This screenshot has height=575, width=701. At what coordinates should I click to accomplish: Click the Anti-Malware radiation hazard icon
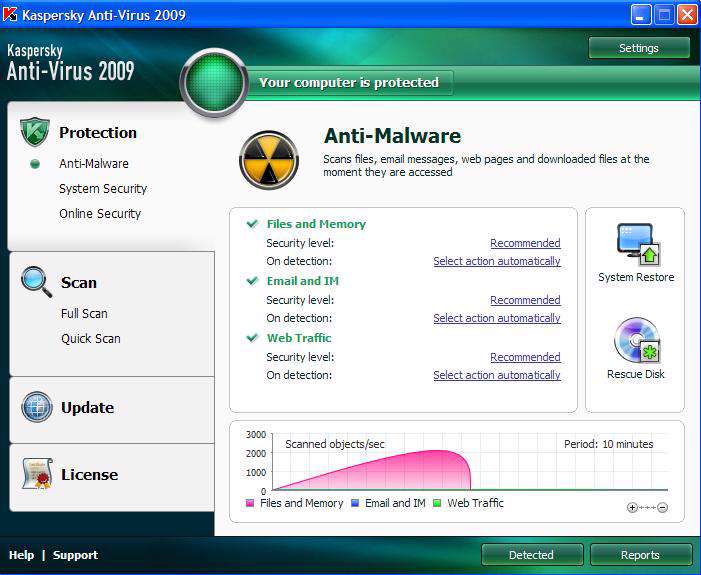pyautogui.click(x=269, y=160)
